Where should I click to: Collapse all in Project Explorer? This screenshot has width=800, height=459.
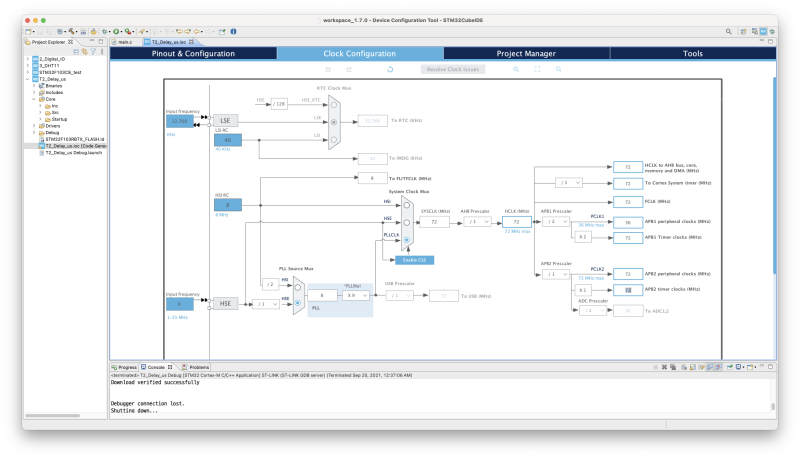click(76, 52)
